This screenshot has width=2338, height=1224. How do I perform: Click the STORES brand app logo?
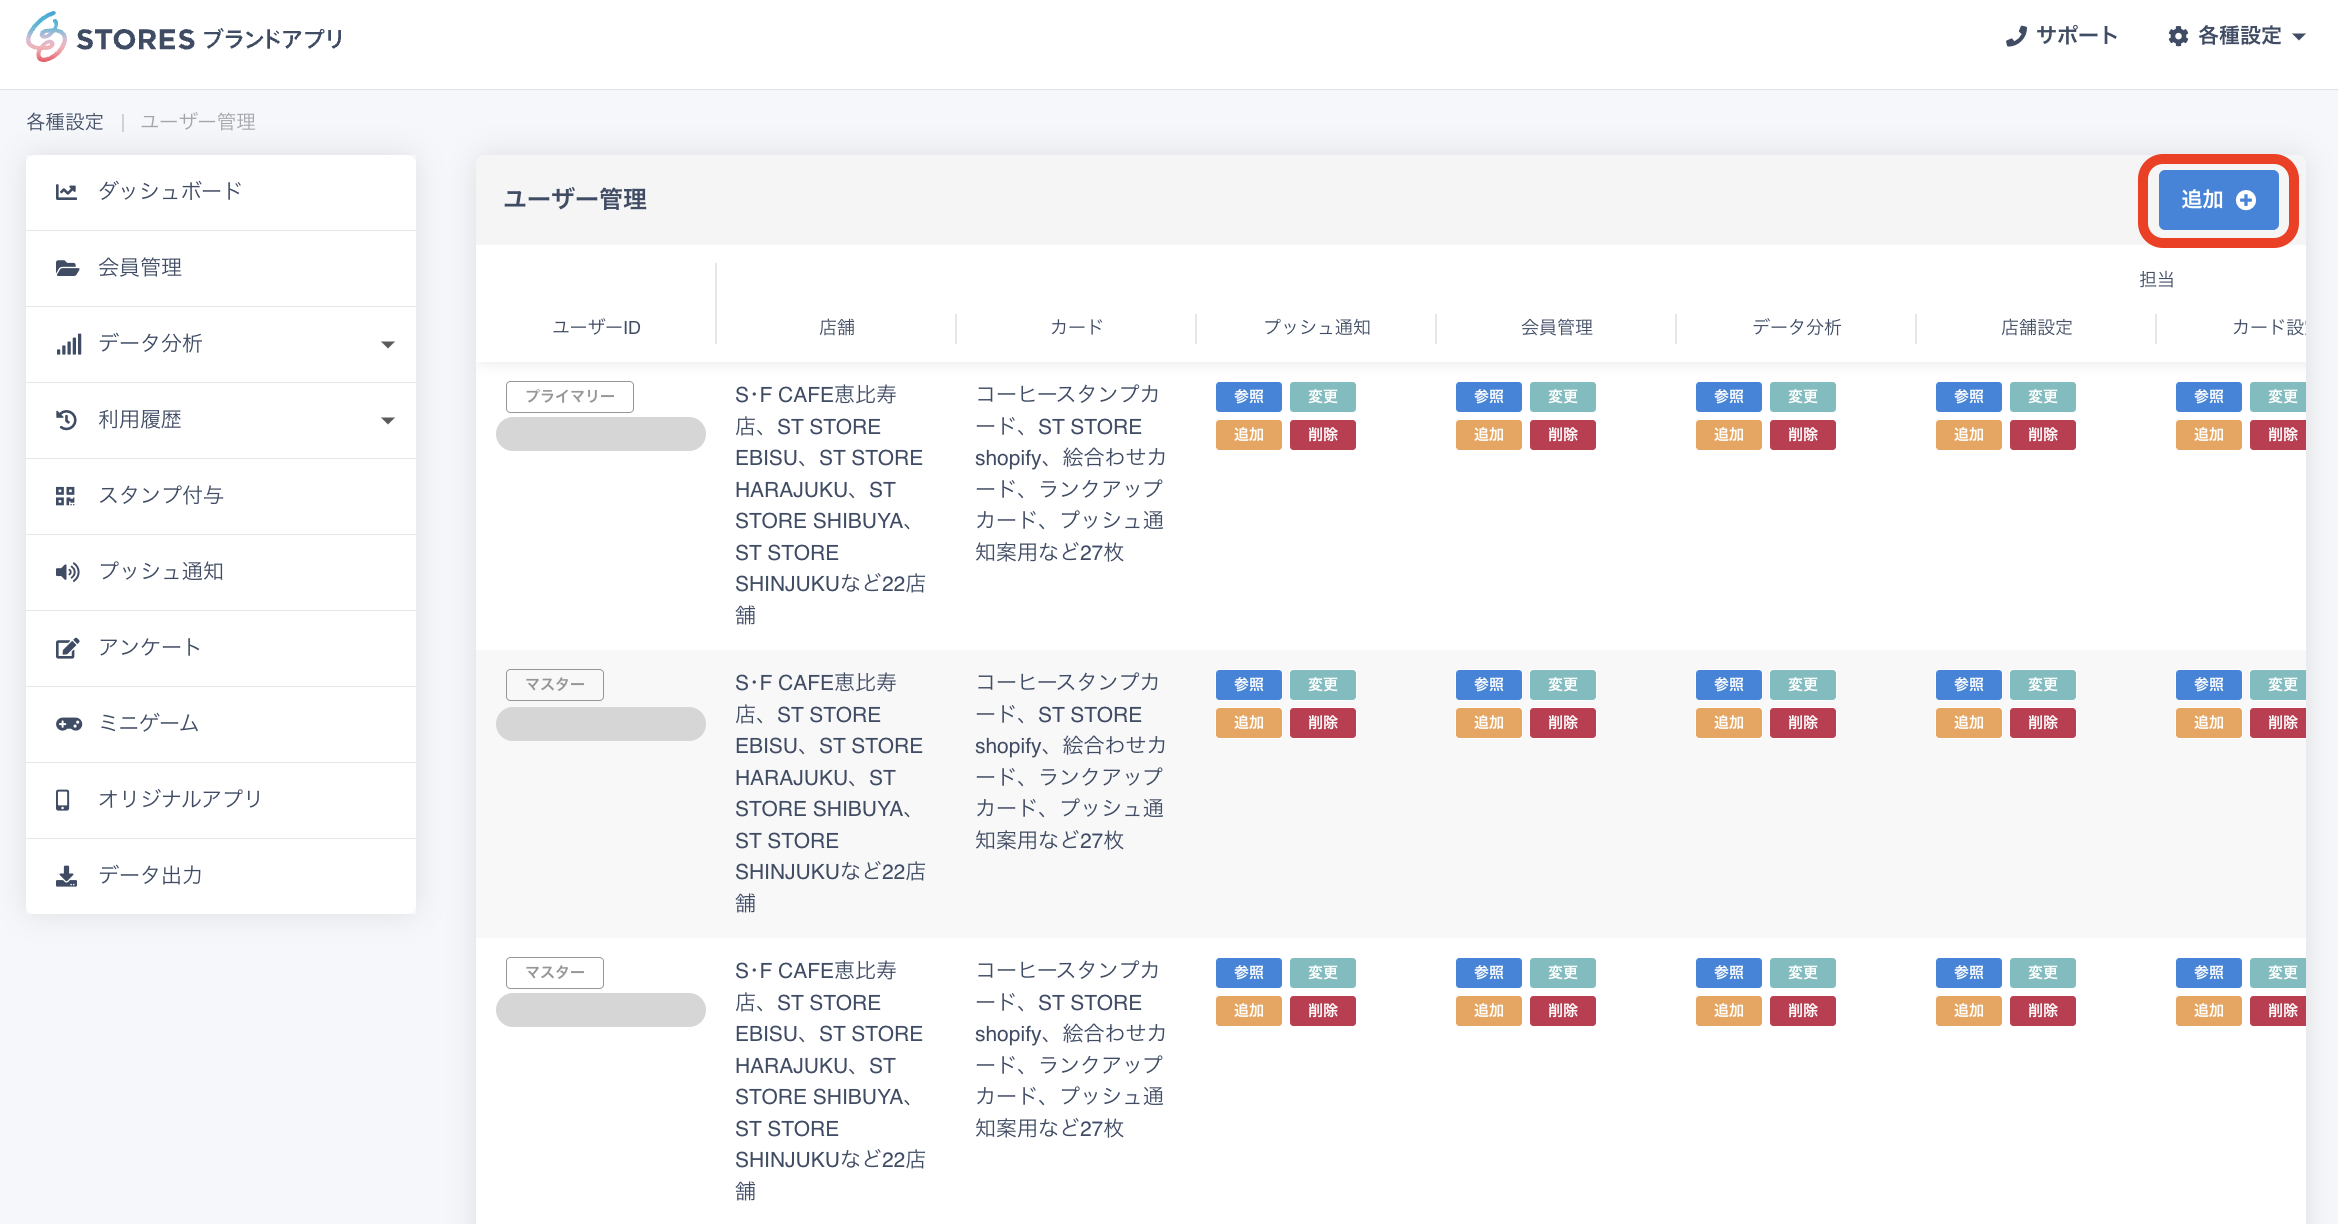click(184, 38)
